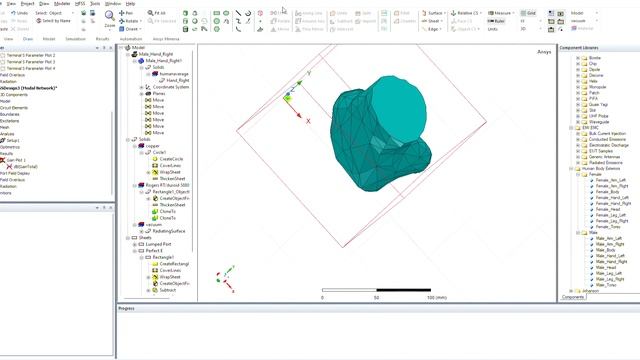Expand the Coordinate System tree node
This screenshot has height=360, width=640.
pyautogui.click(x=141, y=87)
